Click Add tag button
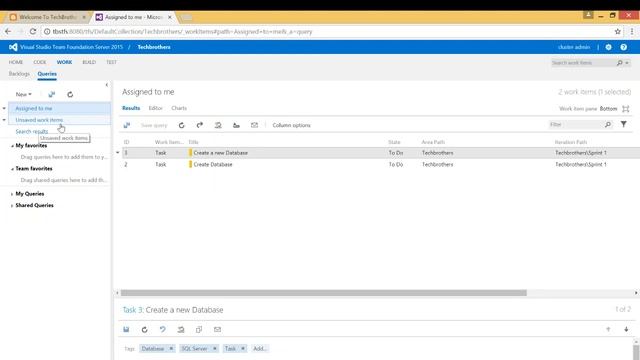Screen dimensions: 640x360 [260, 349]
